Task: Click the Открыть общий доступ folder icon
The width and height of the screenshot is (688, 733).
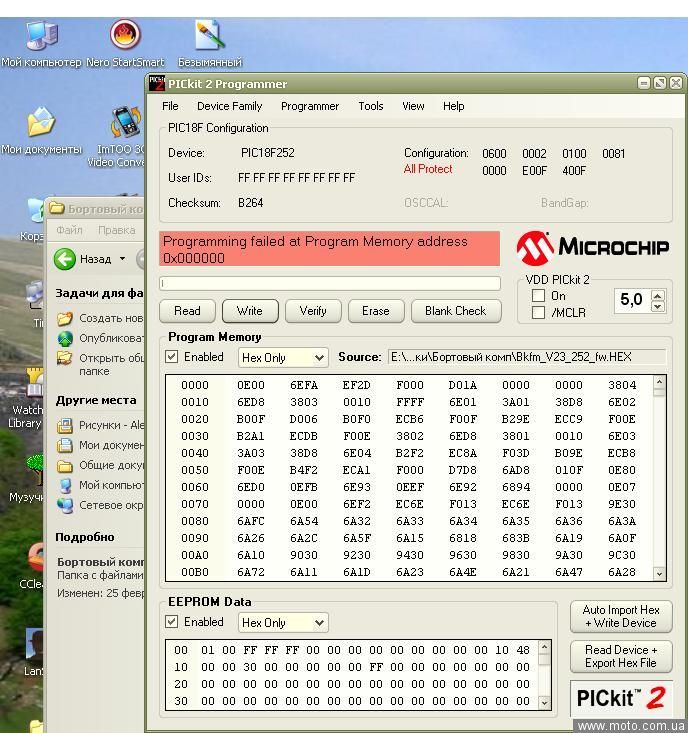Action: [65, 358]
